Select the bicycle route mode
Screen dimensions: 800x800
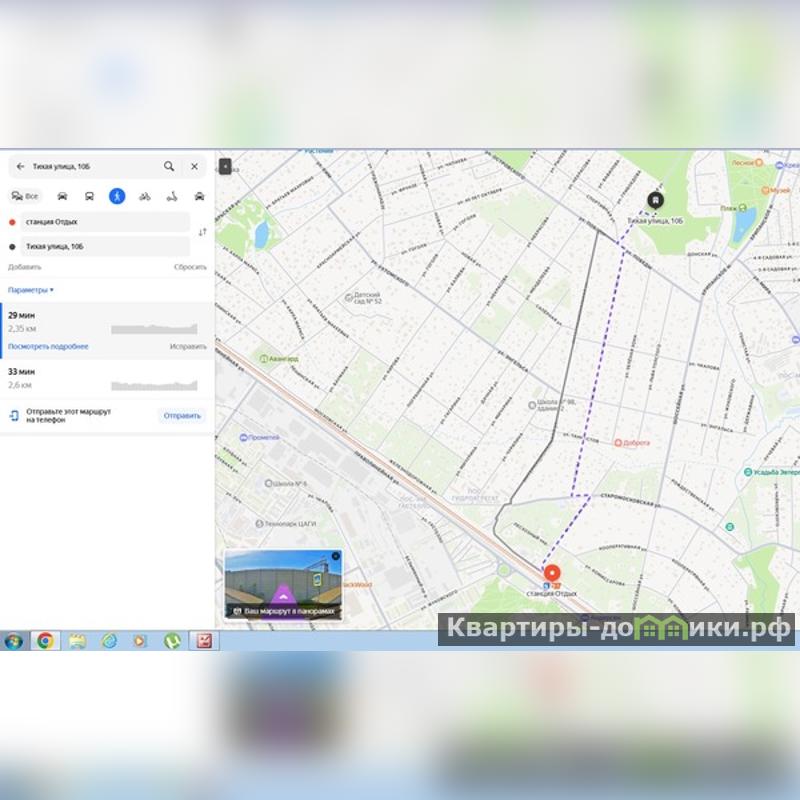(145, 196)
